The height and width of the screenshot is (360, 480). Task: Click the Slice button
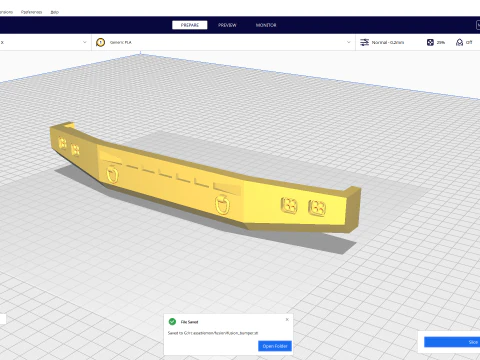tap(452, 342)
